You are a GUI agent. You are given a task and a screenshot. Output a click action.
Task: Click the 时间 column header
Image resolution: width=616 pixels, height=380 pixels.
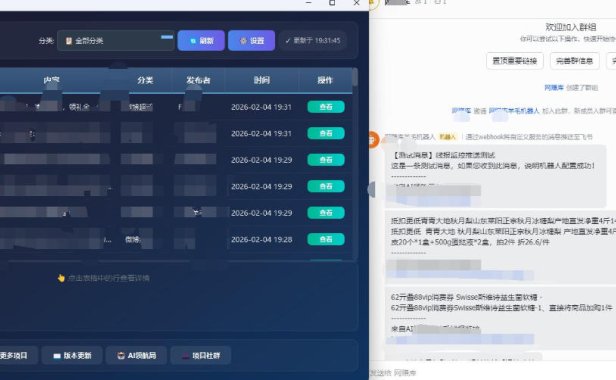point(262,80)
